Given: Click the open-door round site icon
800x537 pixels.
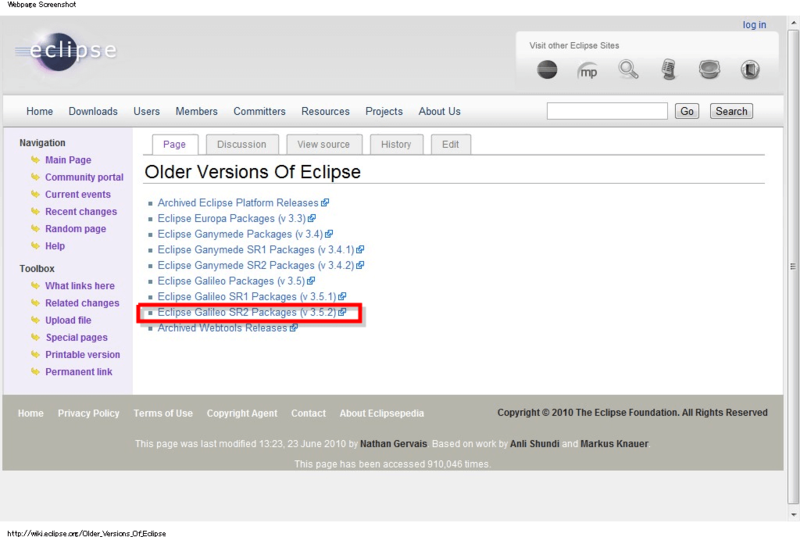Looking at the screenshot, I should 750,69.
